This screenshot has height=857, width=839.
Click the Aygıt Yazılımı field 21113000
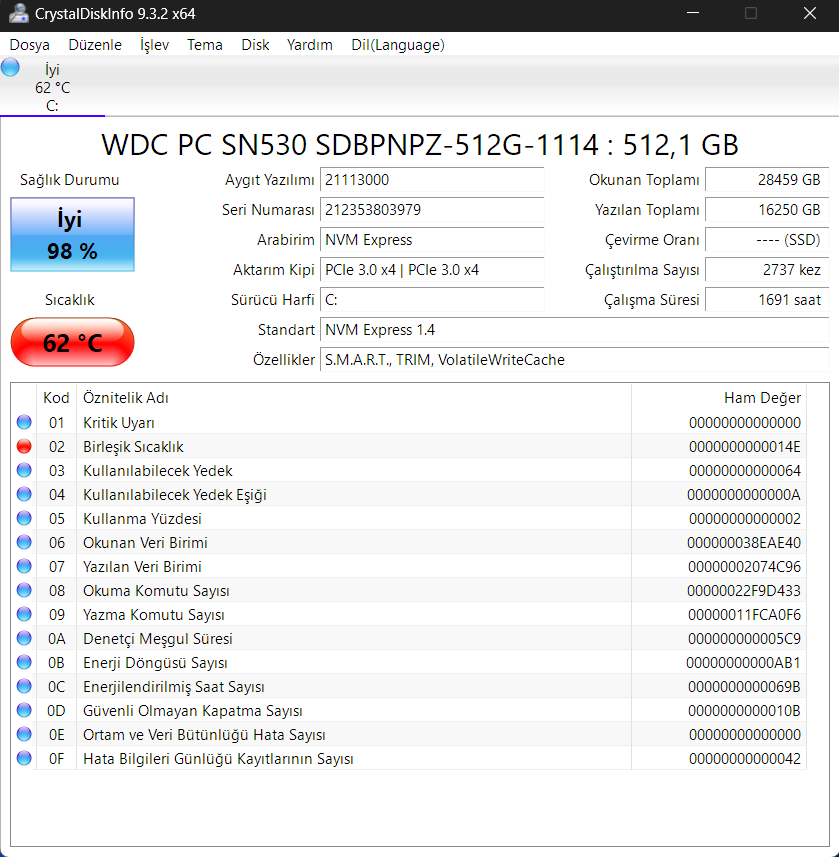click(432, 180)
